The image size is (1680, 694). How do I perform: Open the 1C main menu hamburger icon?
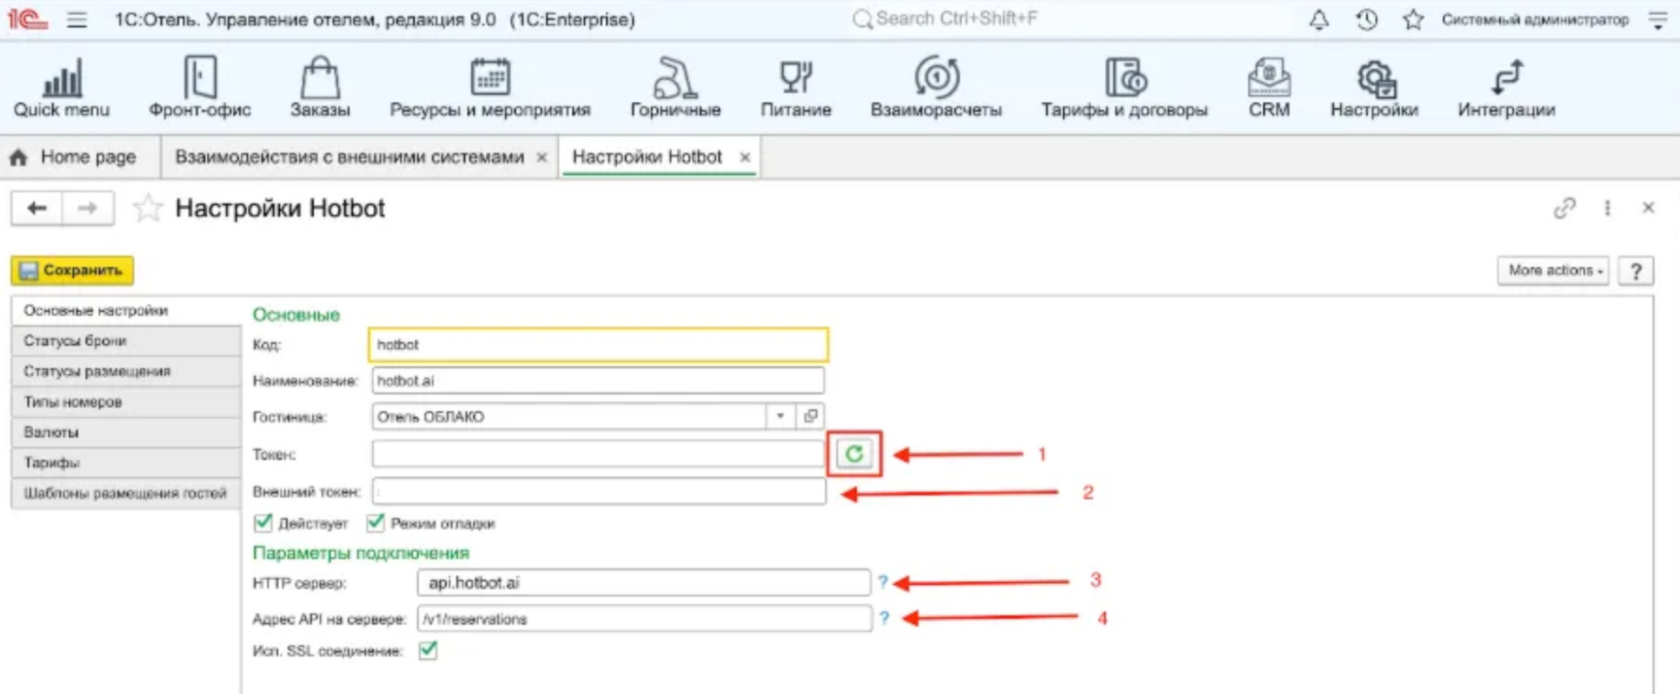[x=77, y=19]
